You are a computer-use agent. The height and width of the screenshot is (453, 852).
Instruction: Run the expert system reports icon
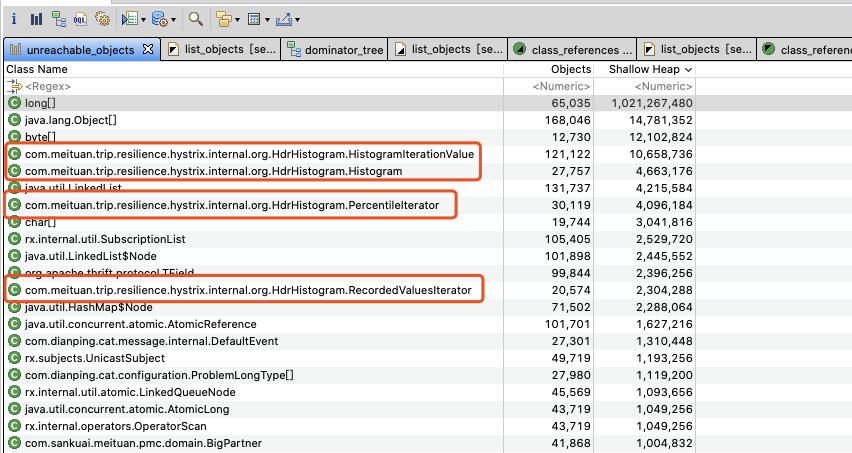129,20
